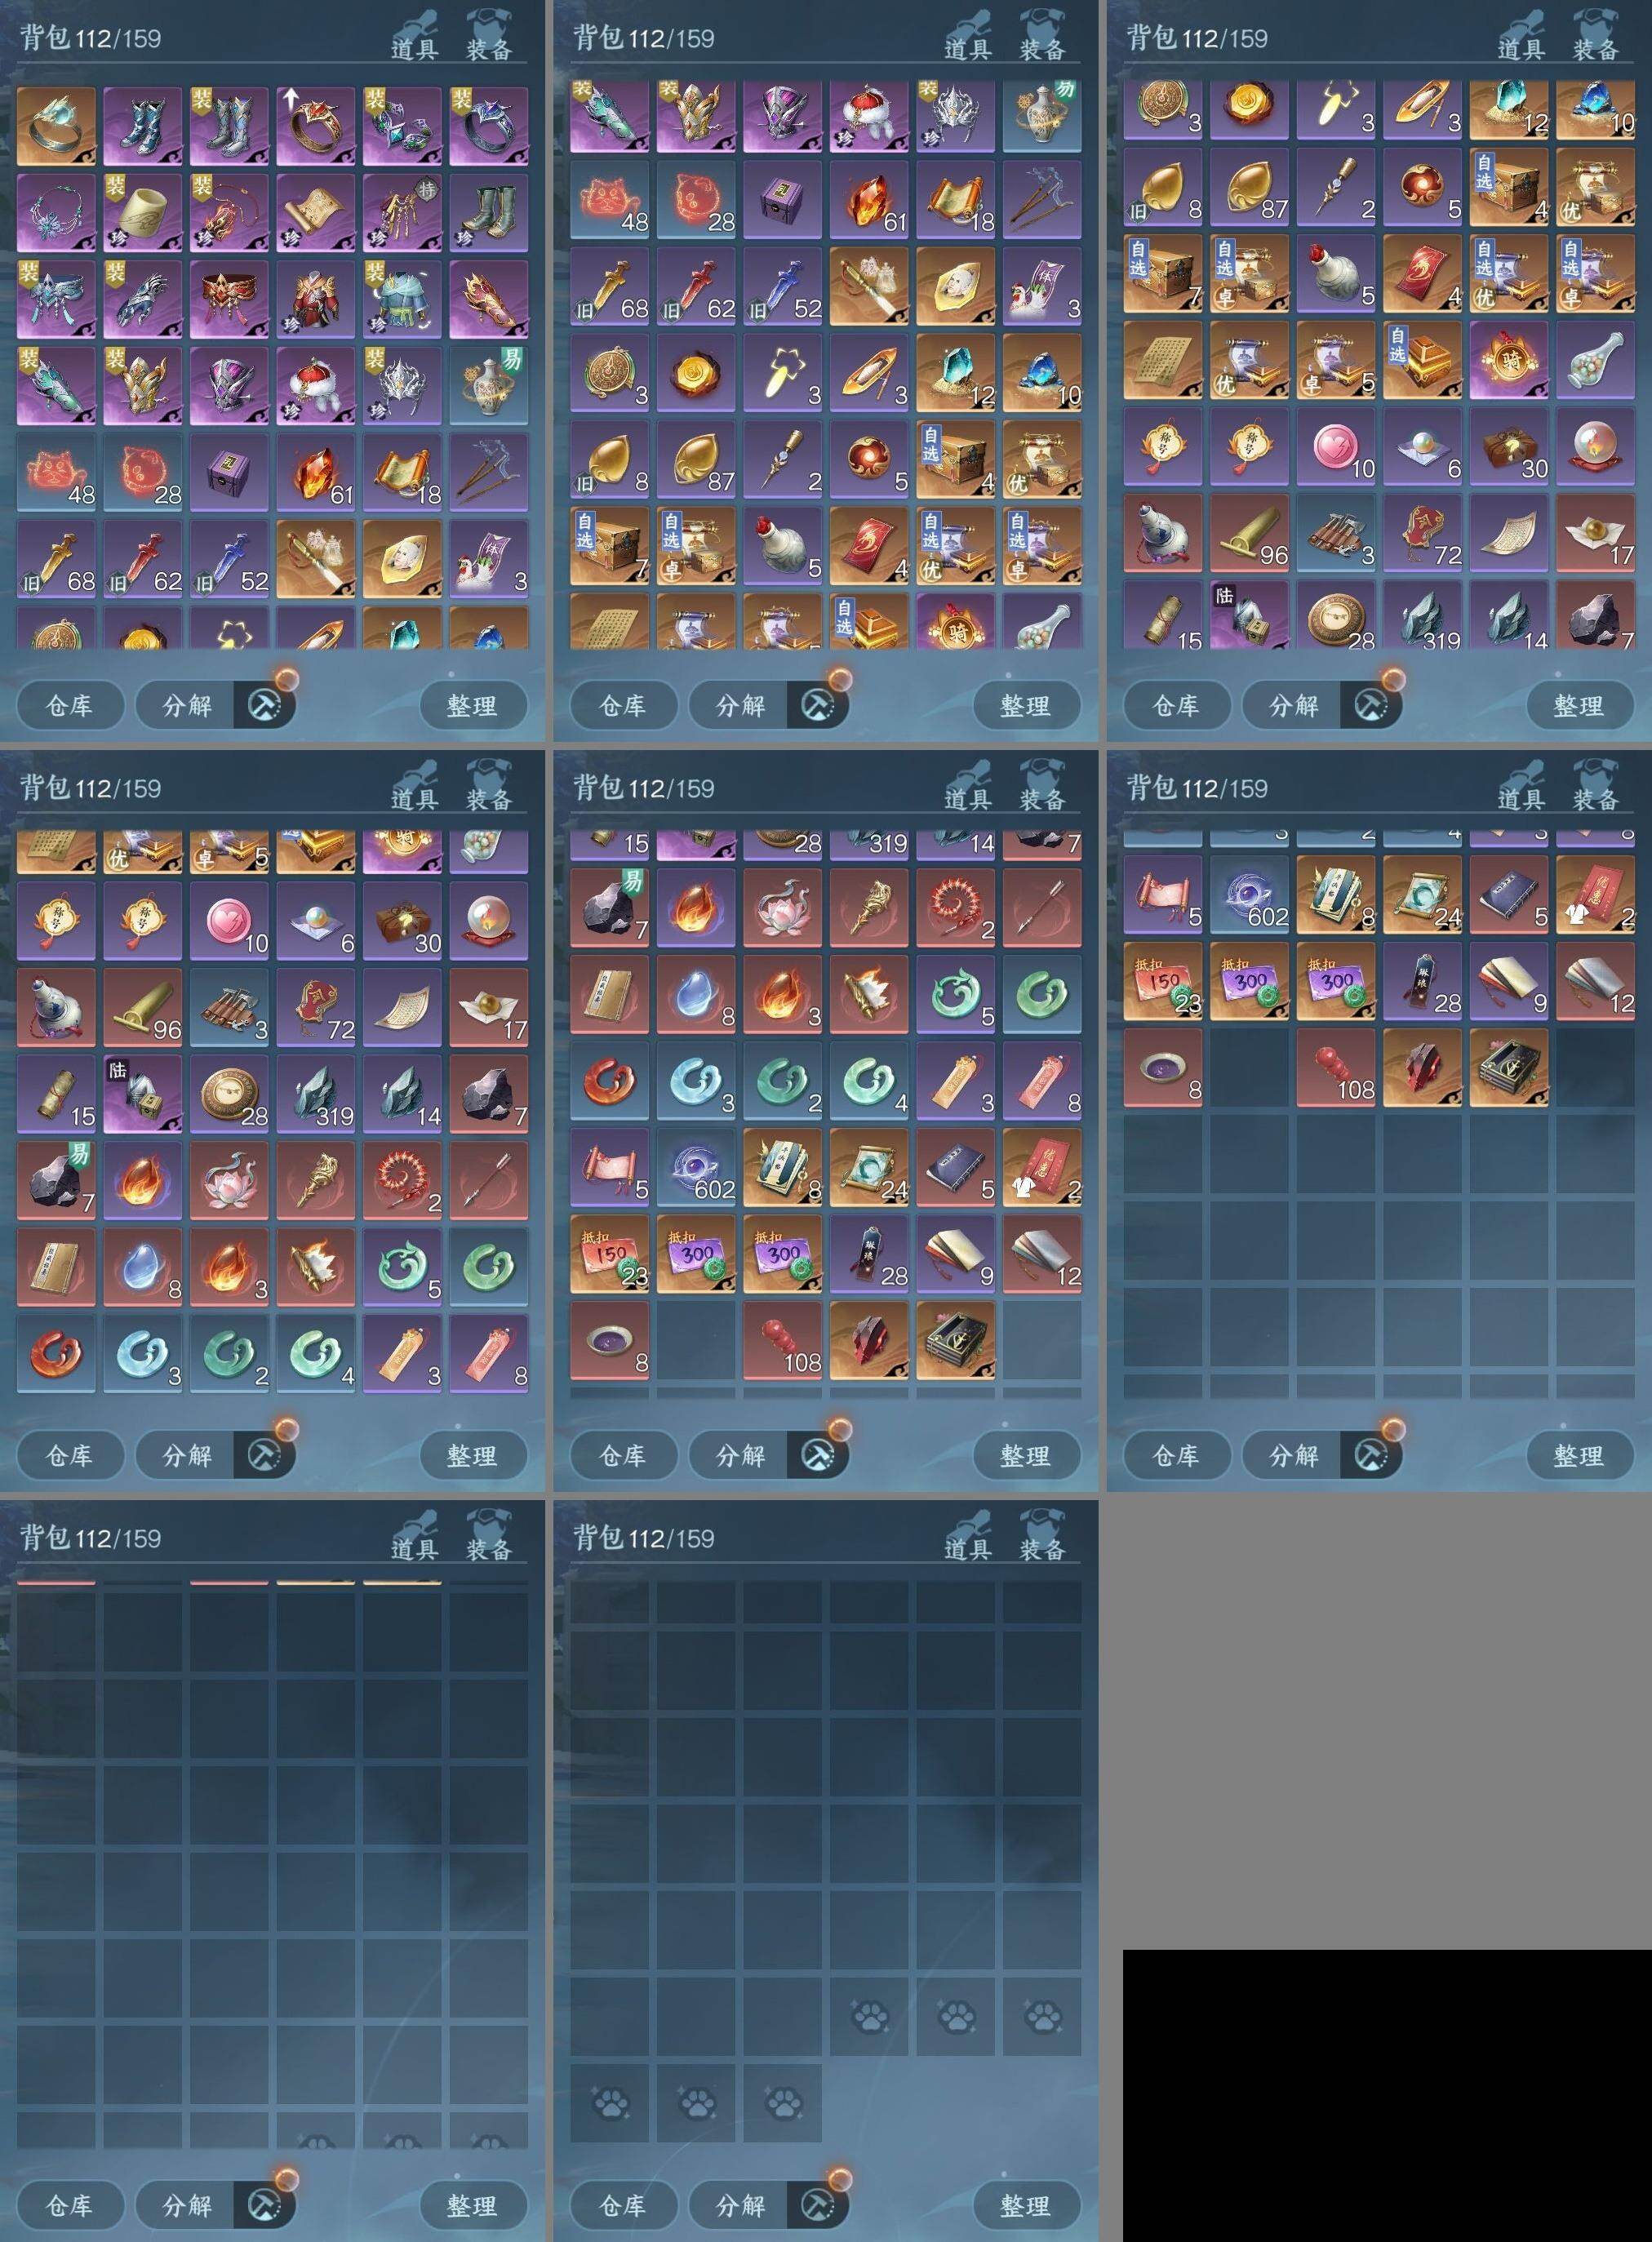The height and width of the screenshot is (2242, 1652).
Task: Select the blue water drop stack of 8 in middle-left panel
Action: (x=143, y=1267)
